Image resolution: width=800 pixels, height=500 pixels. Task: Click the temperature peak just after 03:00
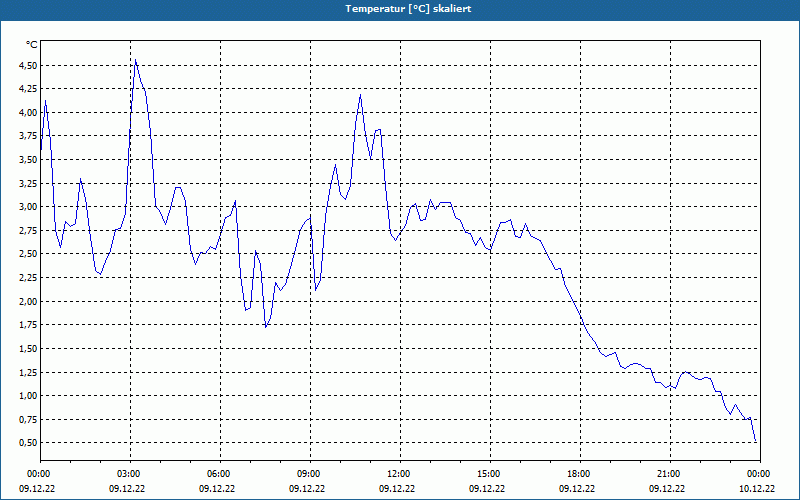coord(135,60)
